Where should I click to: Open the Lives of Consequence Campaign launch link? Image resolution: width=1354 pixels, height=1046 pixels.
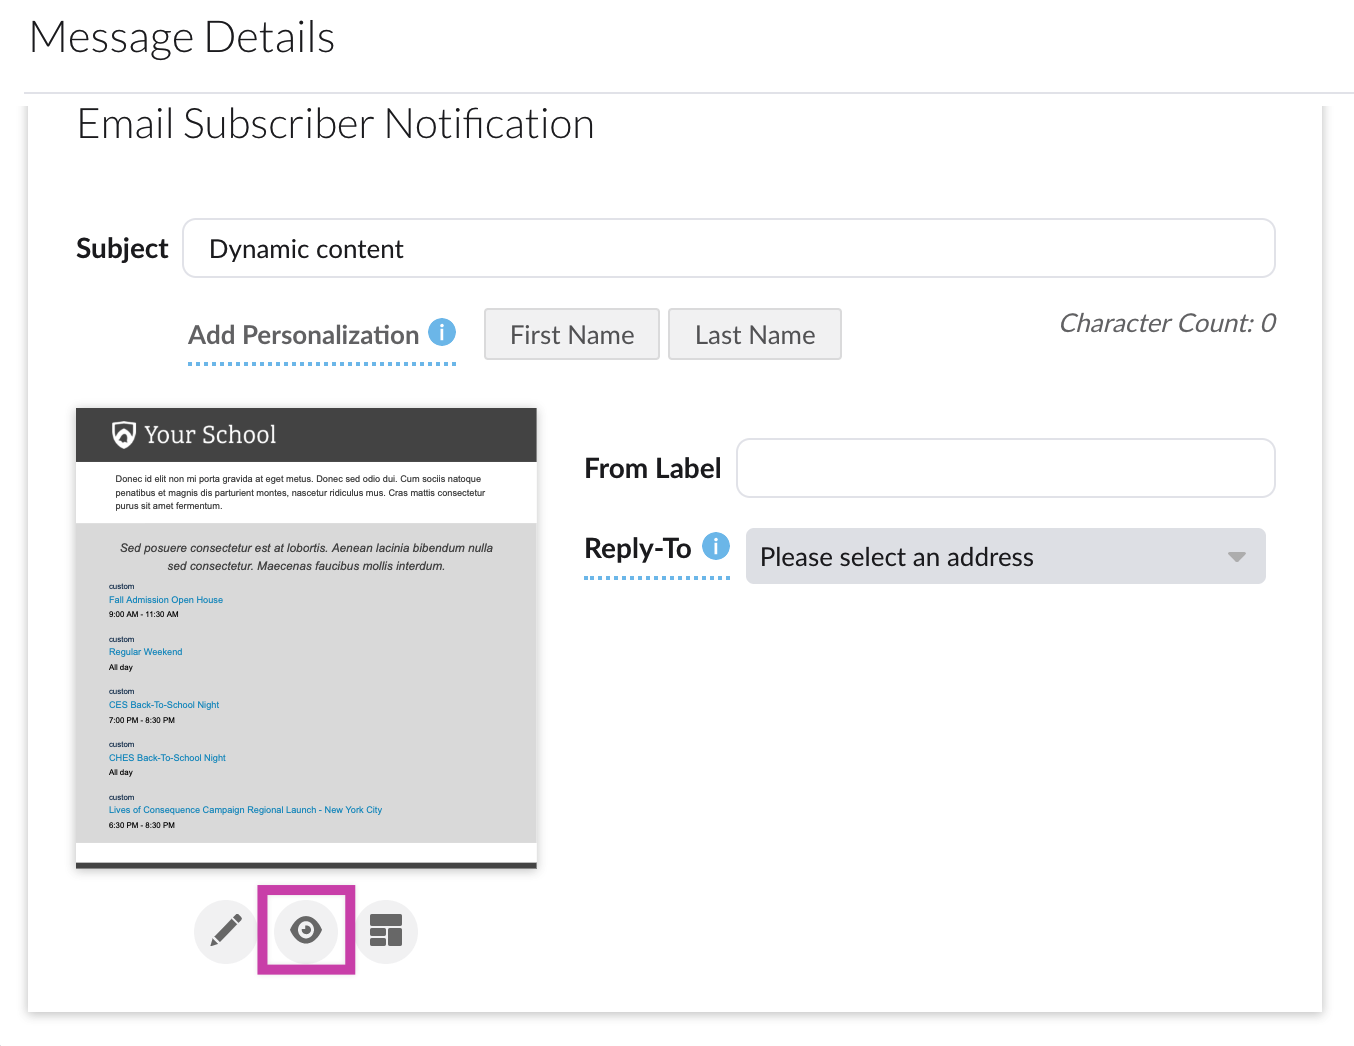tap(245, 809)
